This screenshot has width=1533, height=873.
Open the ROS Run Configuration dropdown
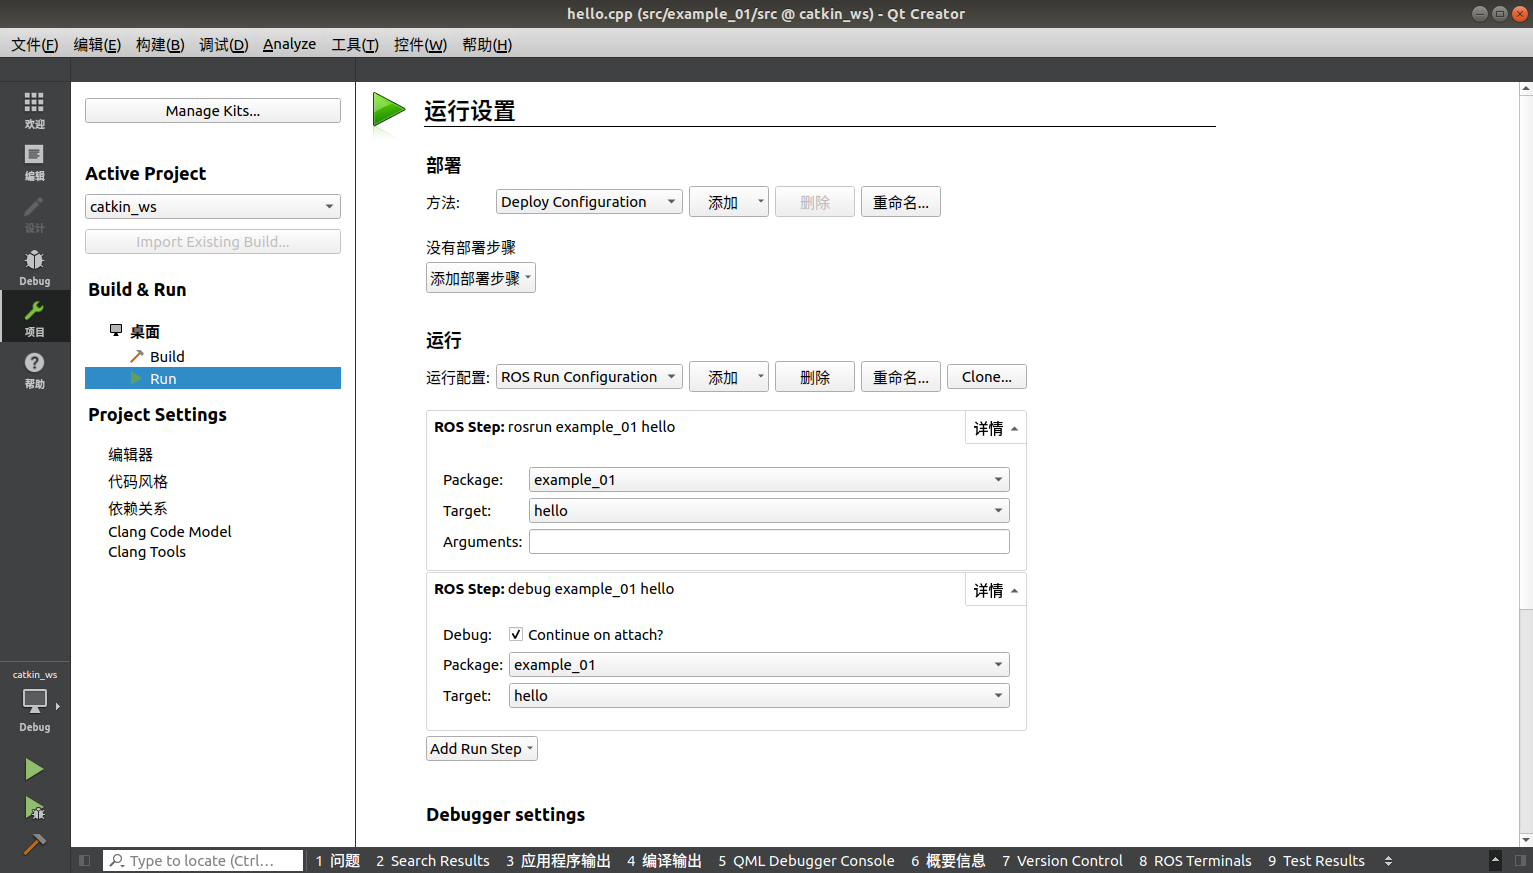589,376
